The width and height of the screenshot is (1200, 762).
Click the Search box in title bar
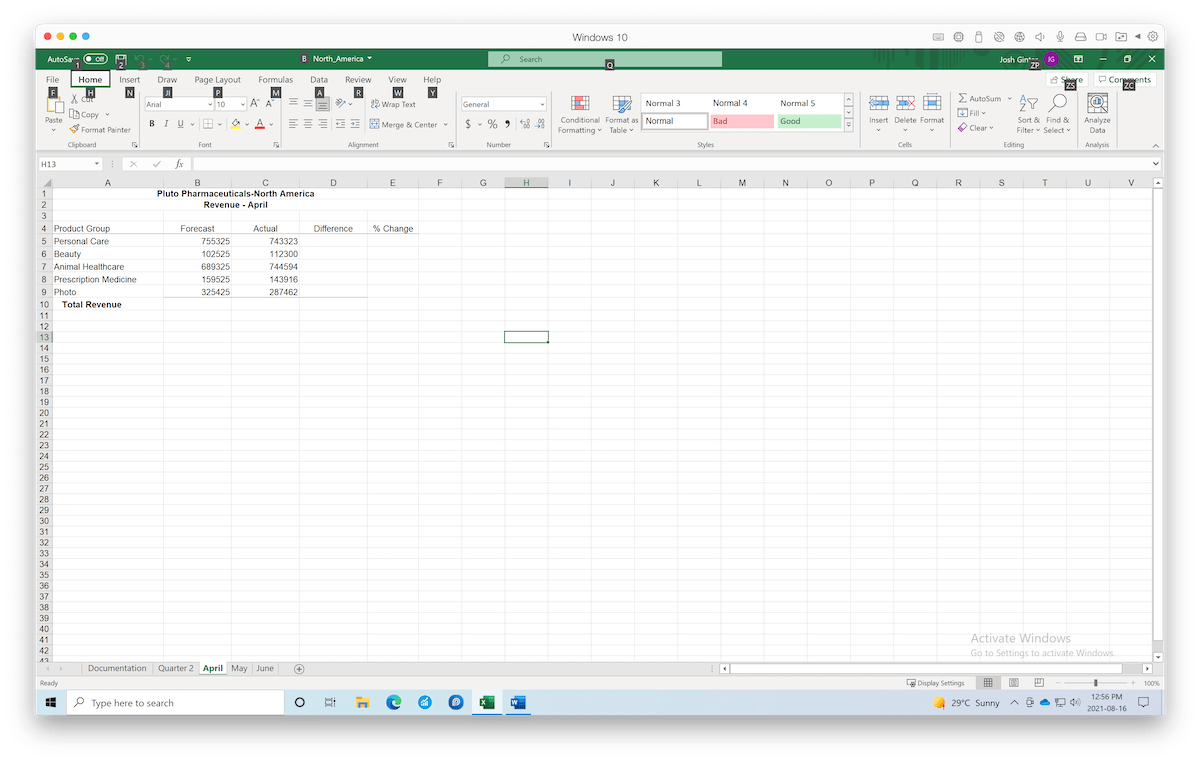[x=605, y=59]
